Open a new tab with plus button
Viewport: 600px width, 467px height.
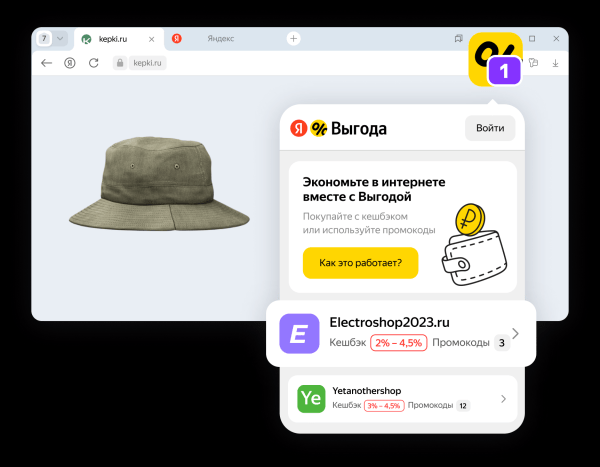coord(294,38)
